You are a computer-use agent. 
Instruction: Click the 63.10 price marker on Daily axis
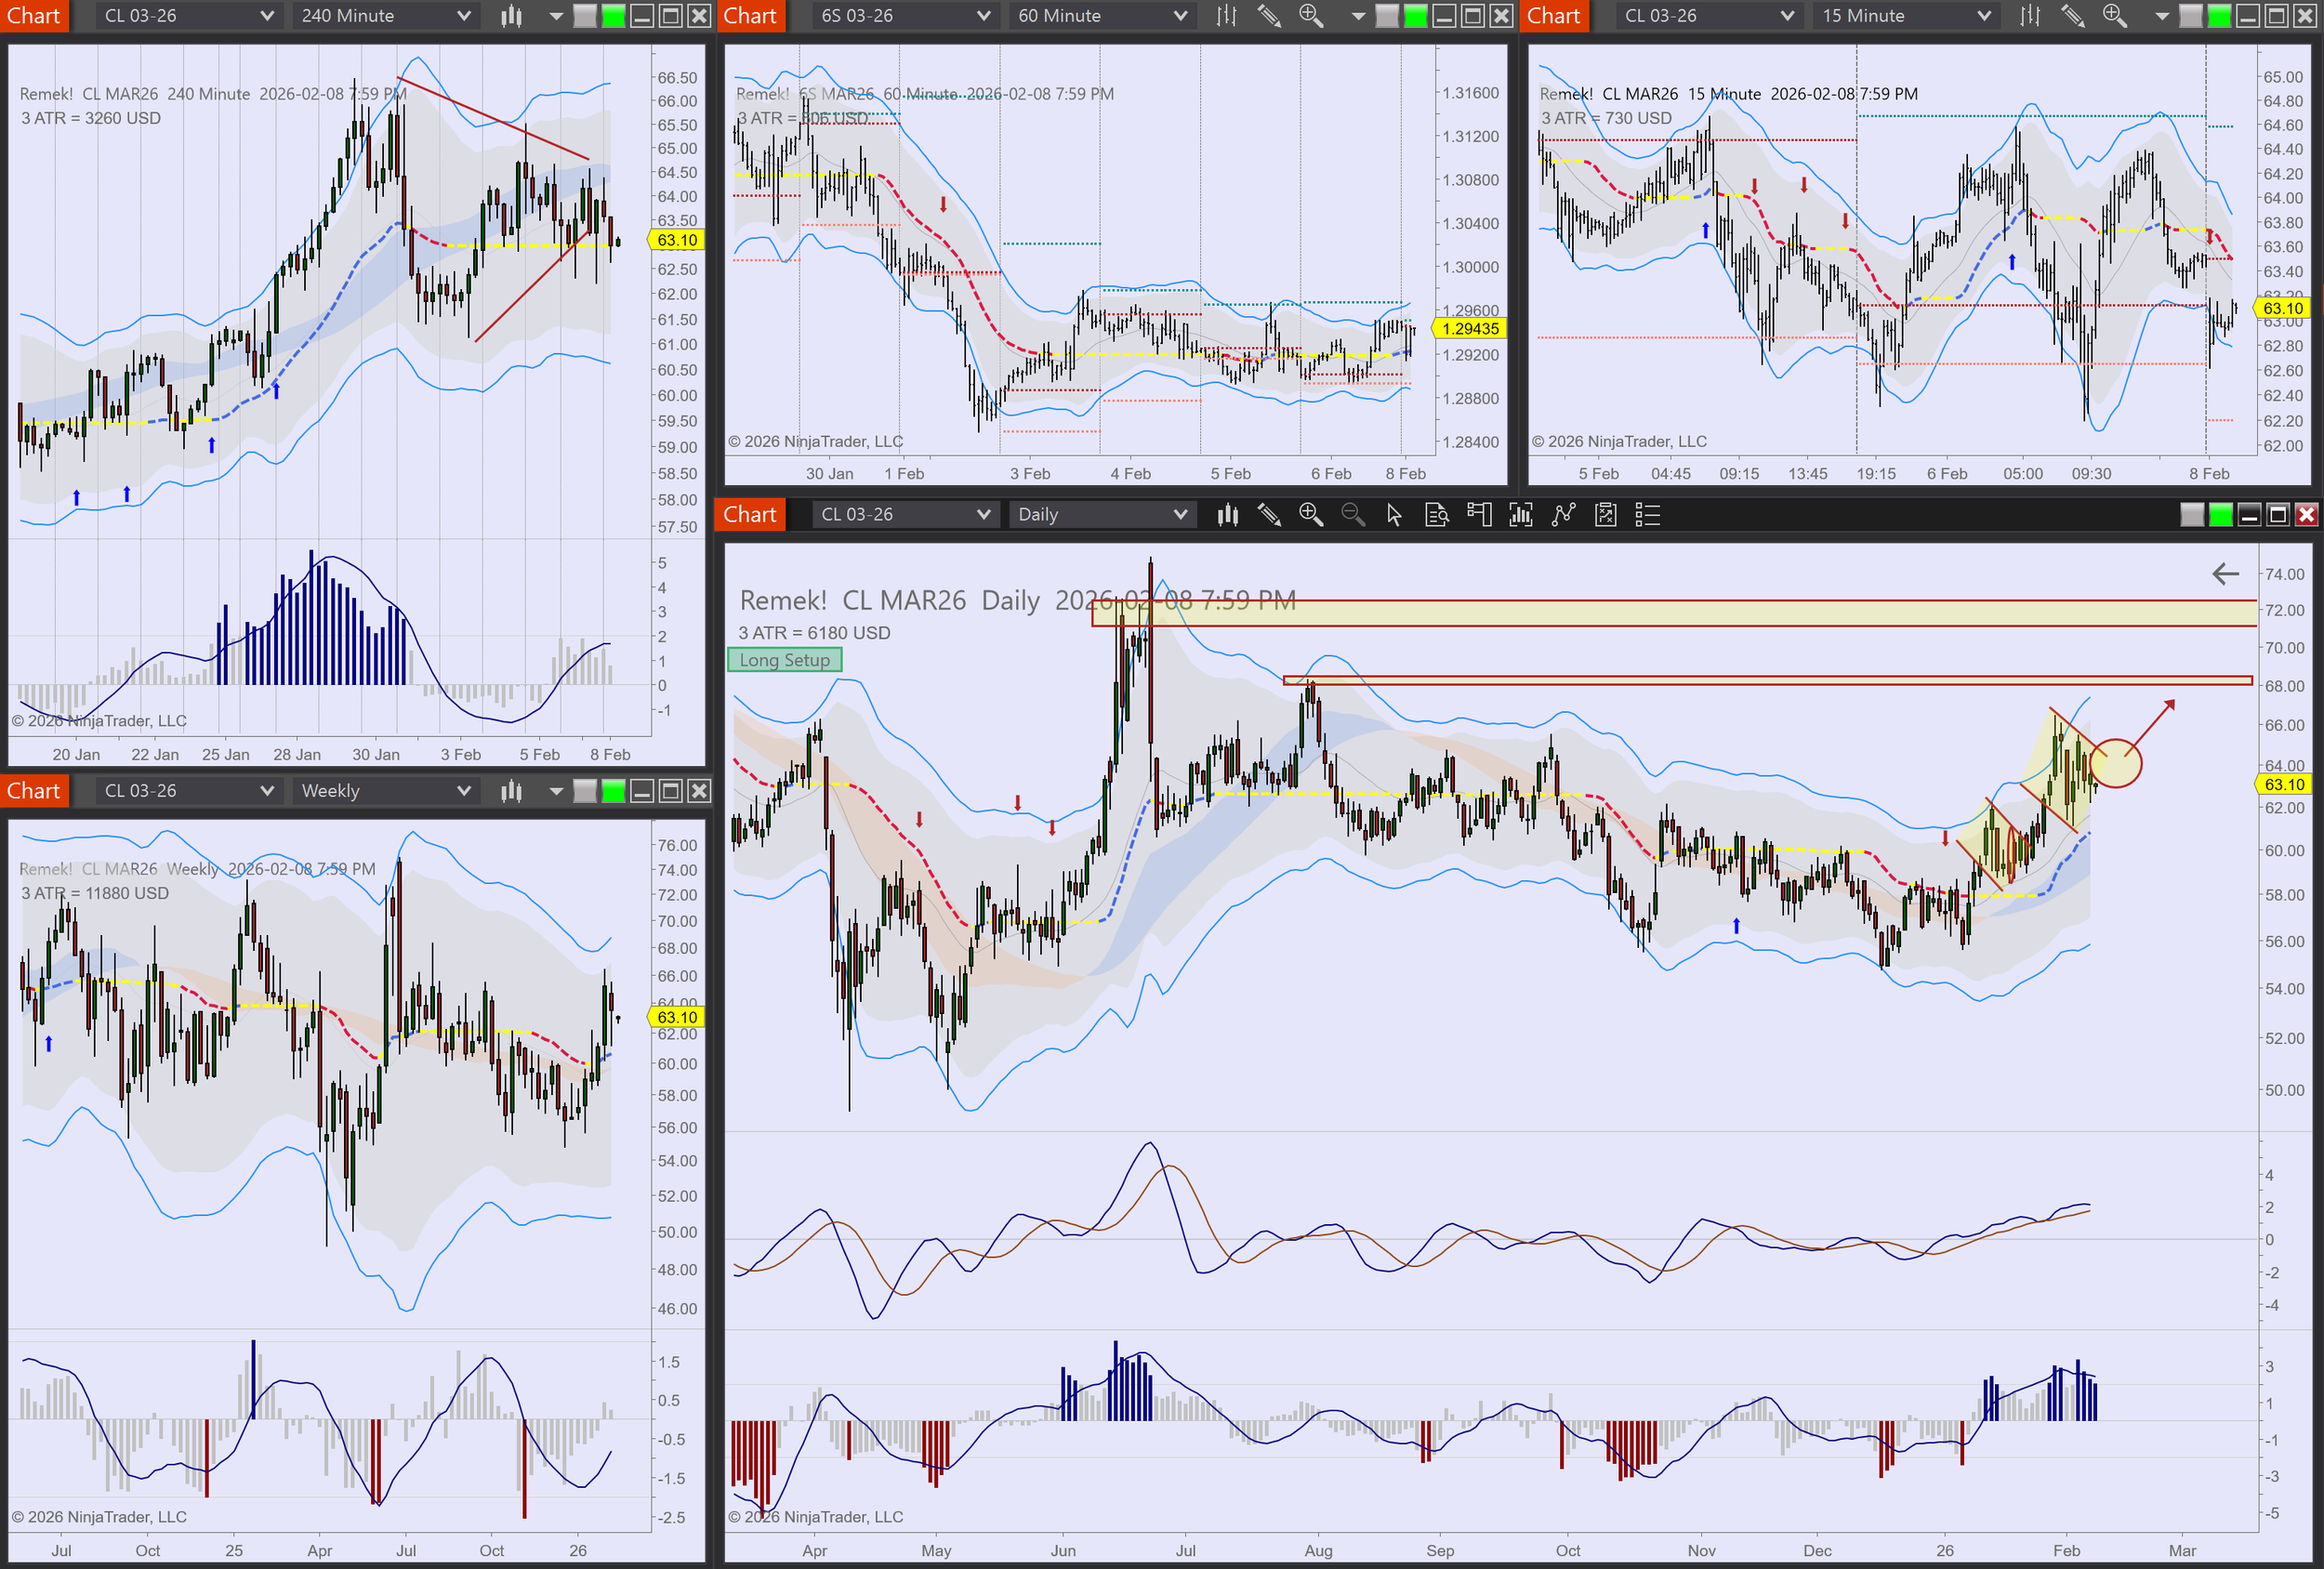click(x=2283, y=785)
